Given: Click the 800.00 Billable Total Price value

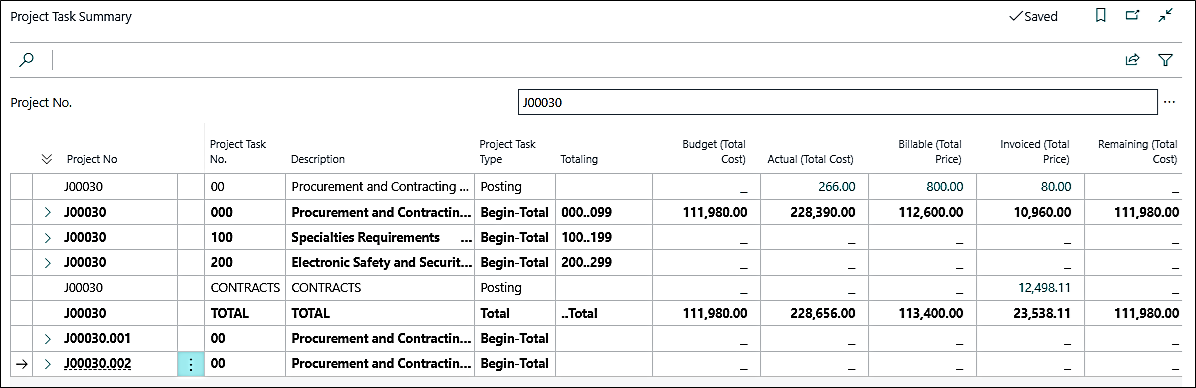Looking at the screenshot, I should coord(945,186).
